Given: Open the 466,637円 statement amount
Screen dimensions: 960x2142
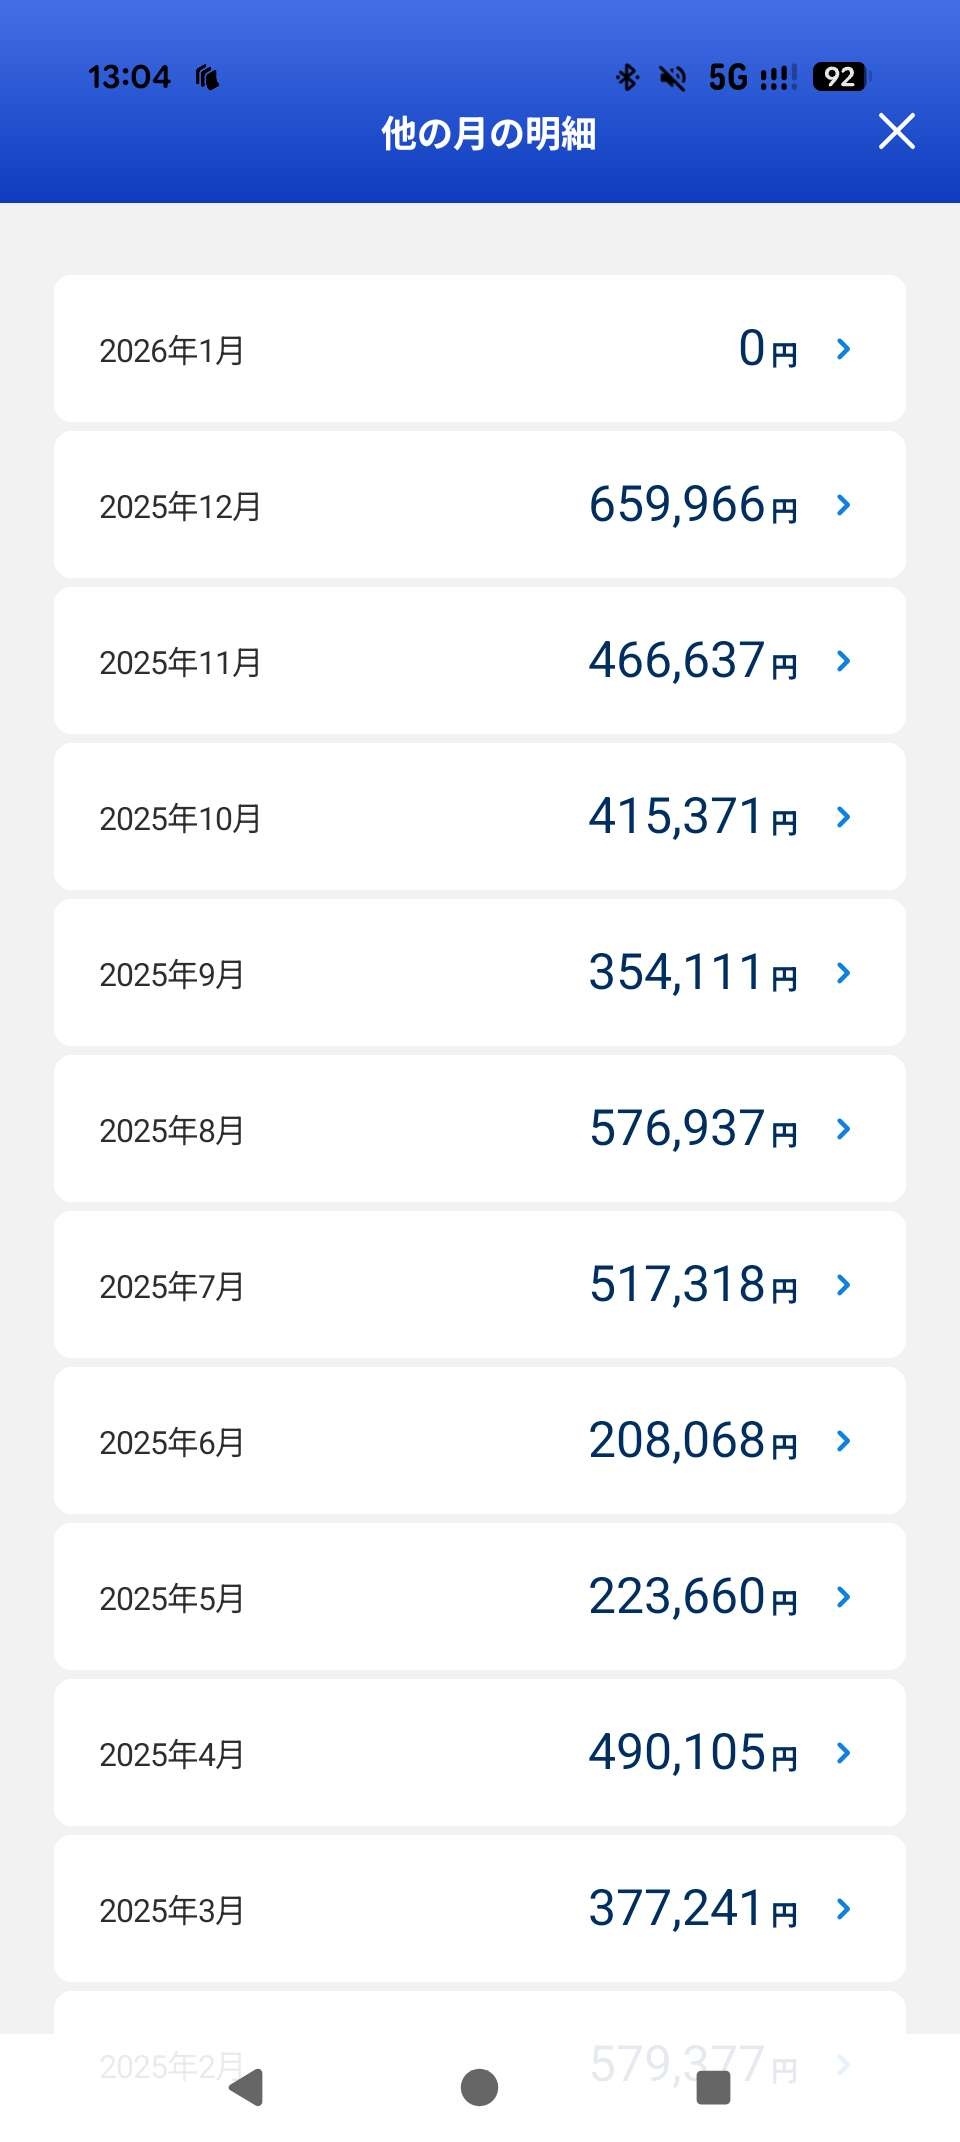Looking at the screenshot, I should [692, 661].
